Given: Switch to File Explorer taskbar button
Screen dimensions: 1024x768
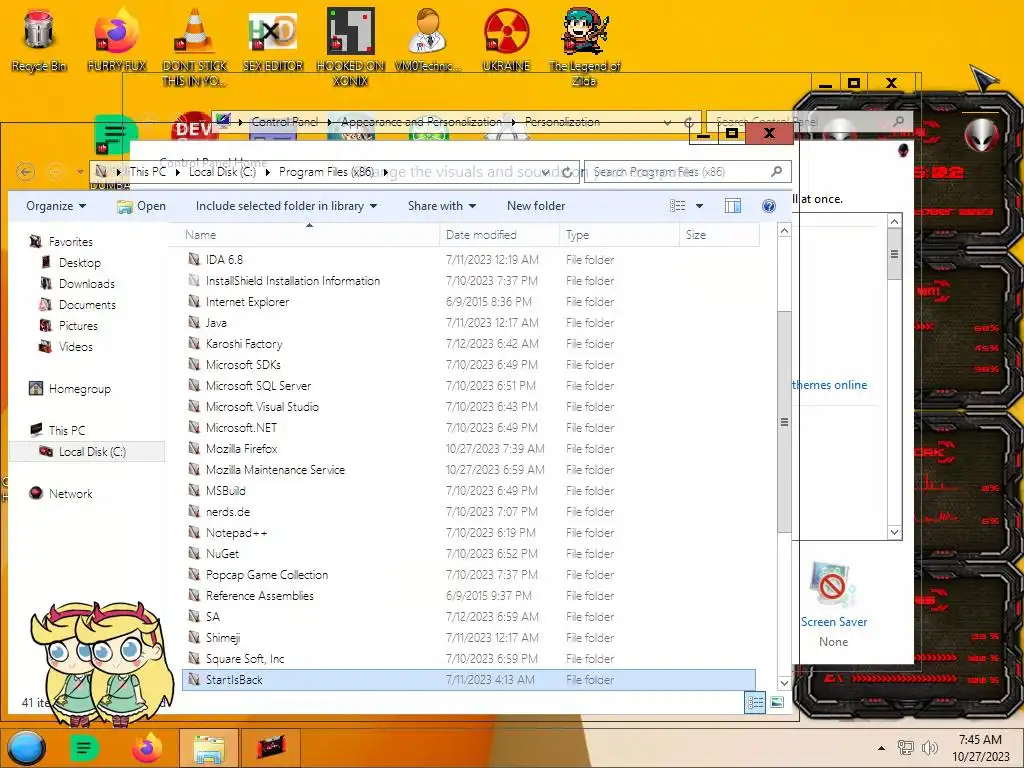Looking at the screenshot, I should (209, 748).
